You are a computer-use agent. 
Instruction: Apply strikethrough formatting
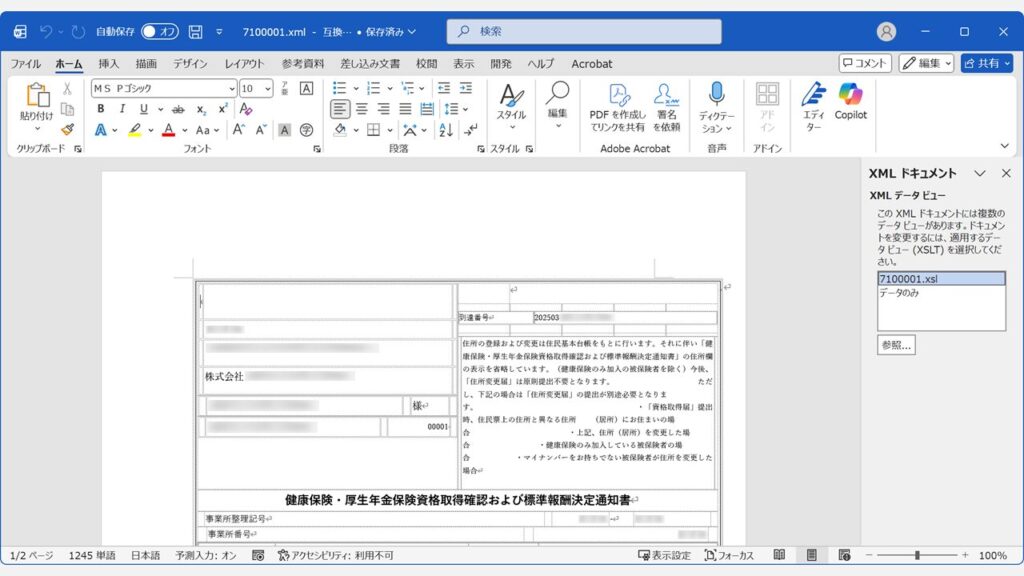point(178,107)
